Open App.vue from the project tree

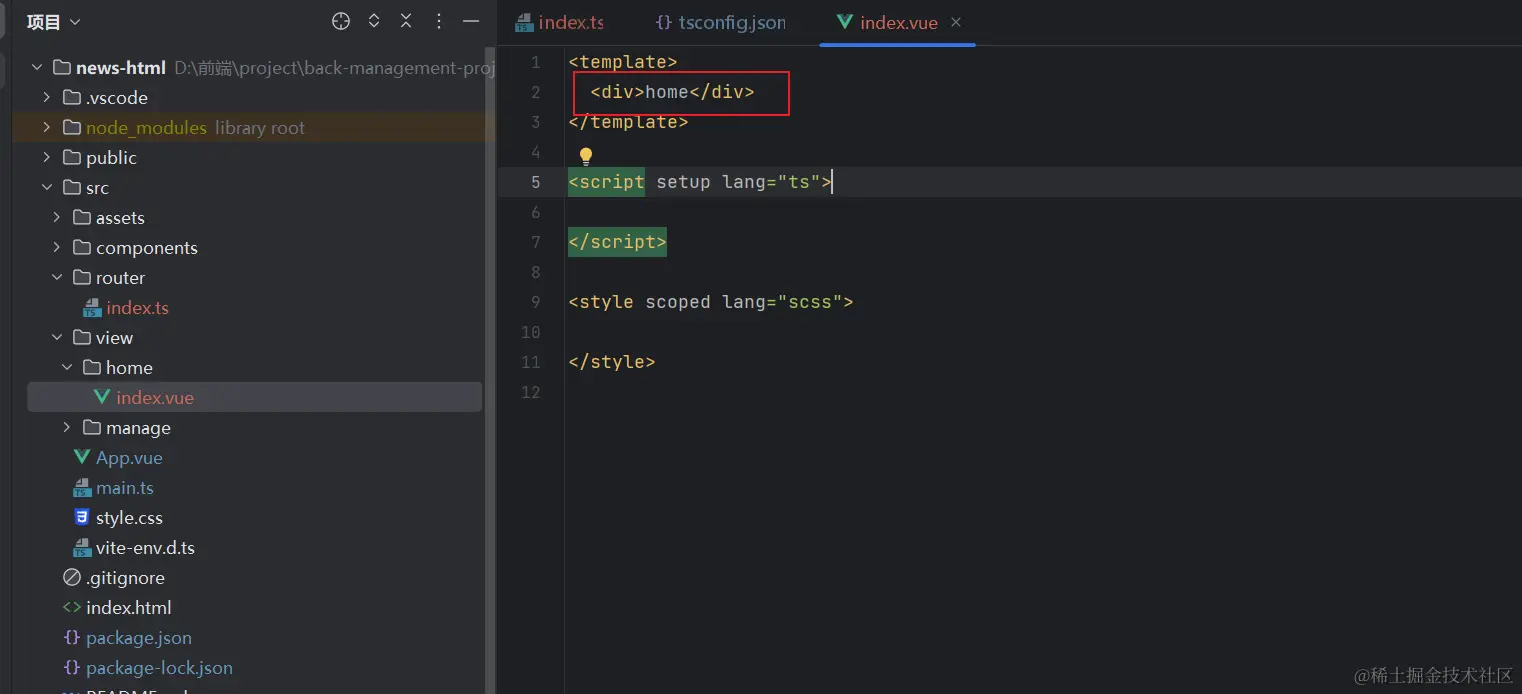(x=128, y=458)
